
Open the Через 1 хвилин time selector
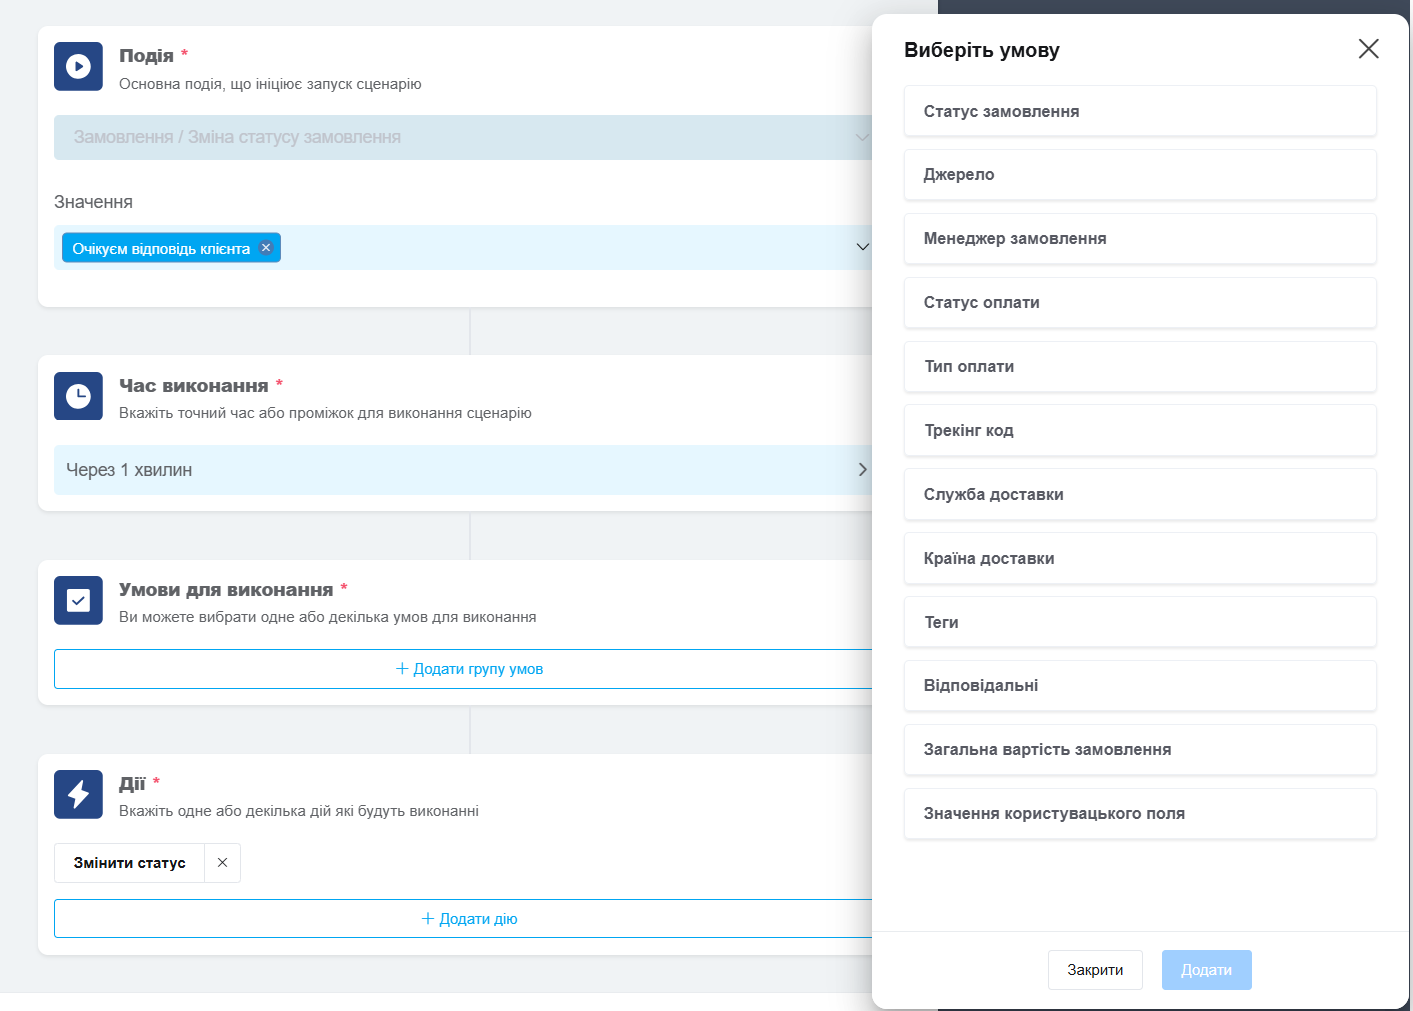[462, 470]
